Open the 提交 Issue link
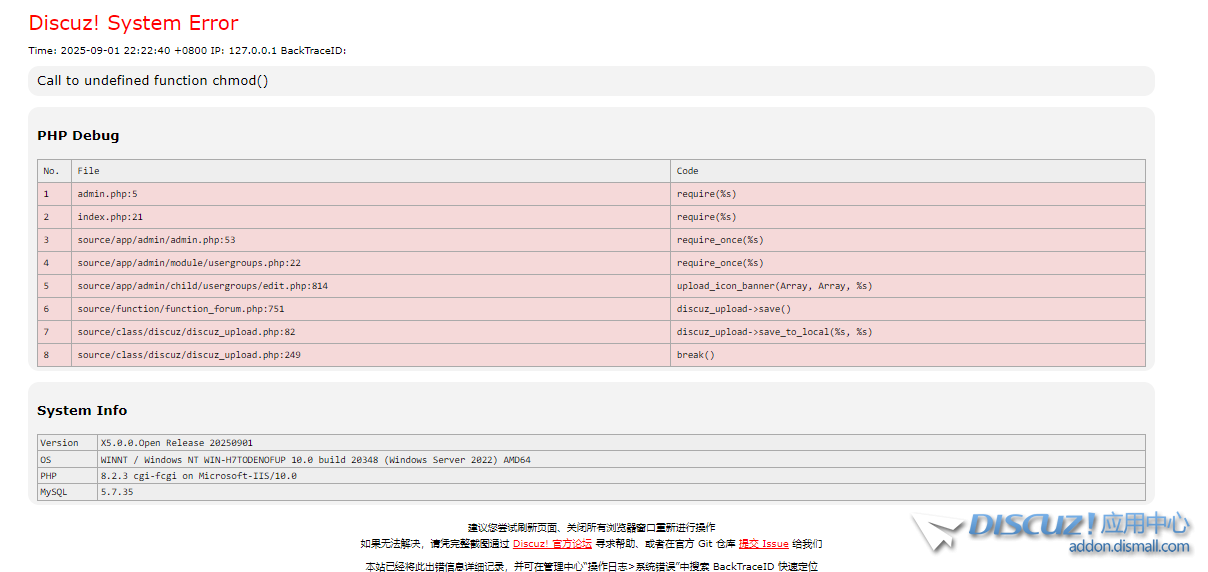 click(764, 544)
